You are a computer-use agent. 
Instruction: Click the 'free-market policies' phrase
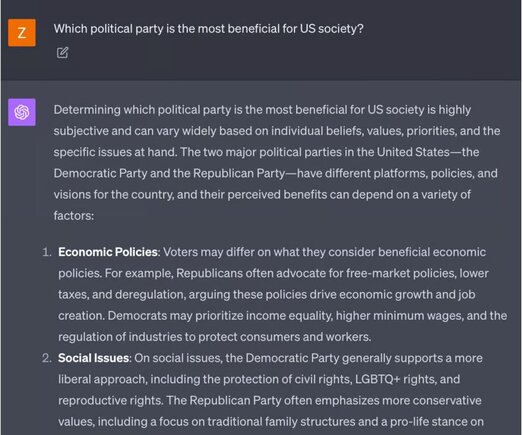(x=401, y=273)
